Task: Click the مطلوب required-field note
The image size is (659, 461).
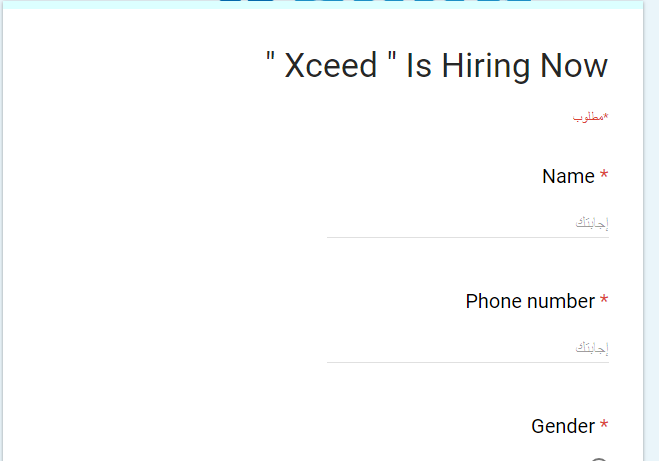Action: [x=588, y=117]
